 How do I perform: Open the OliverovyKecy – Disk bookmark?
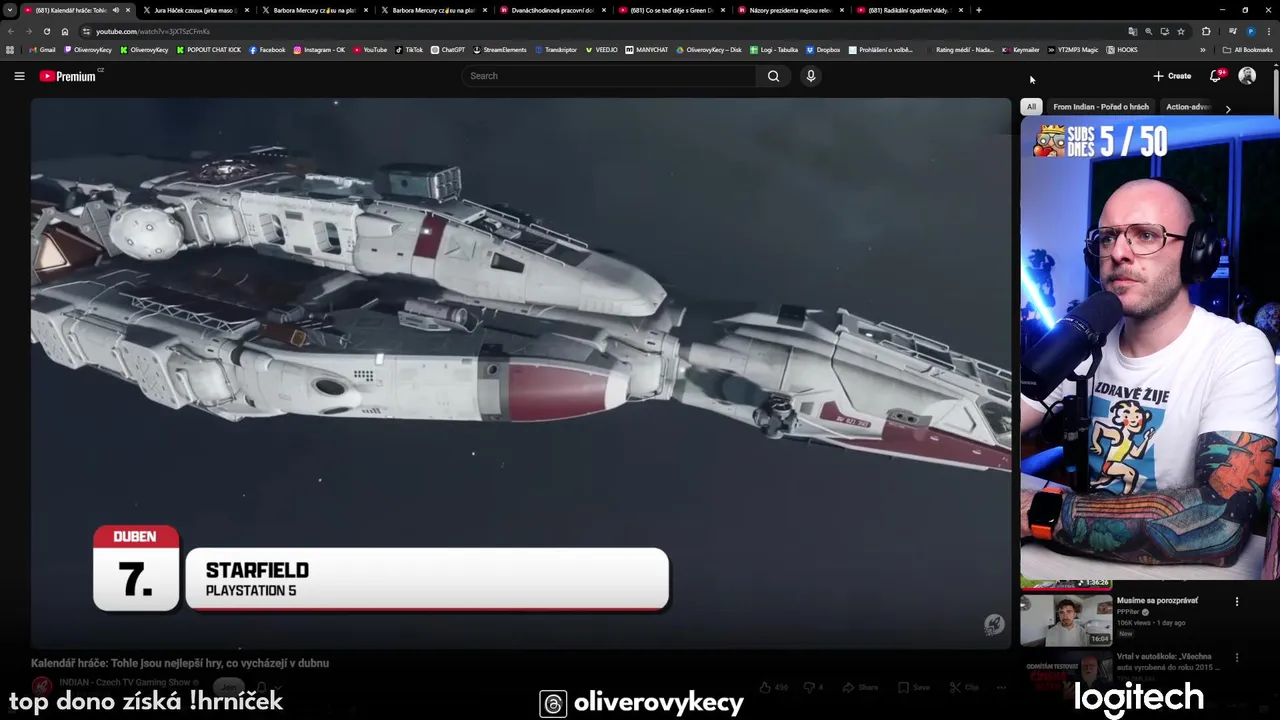click(x=709, y=49)
